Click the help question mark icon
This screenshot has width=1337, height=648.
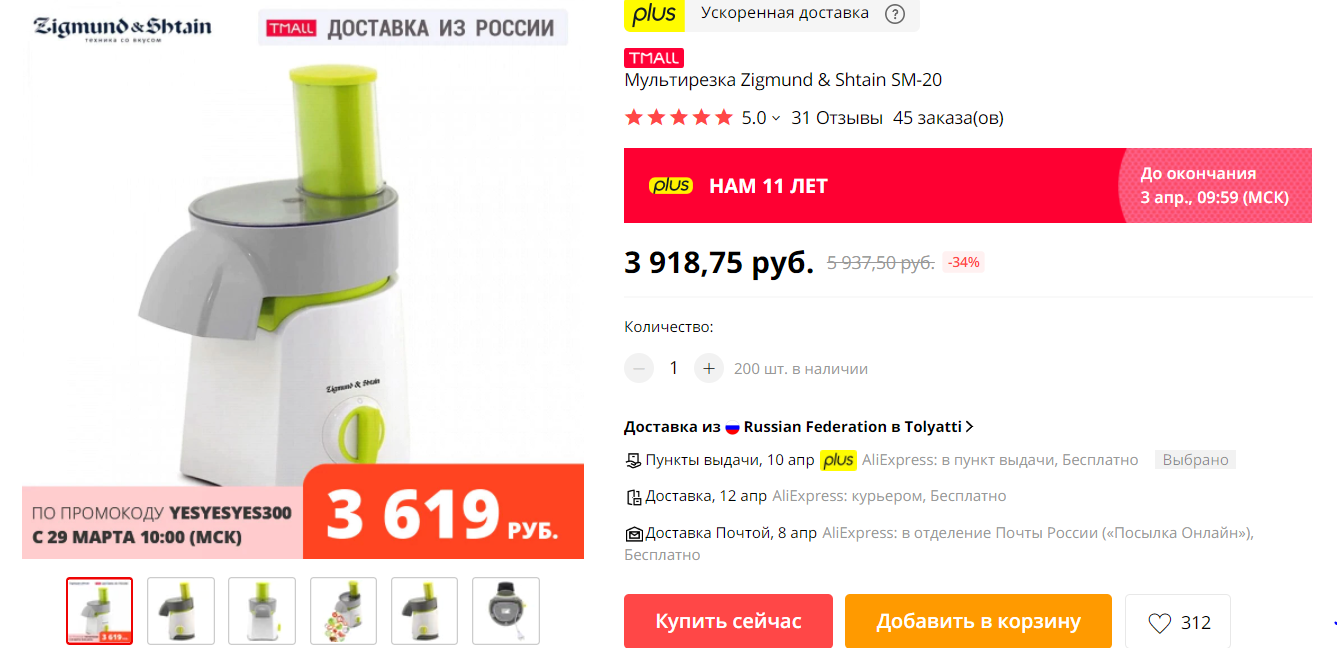point(895,14)
